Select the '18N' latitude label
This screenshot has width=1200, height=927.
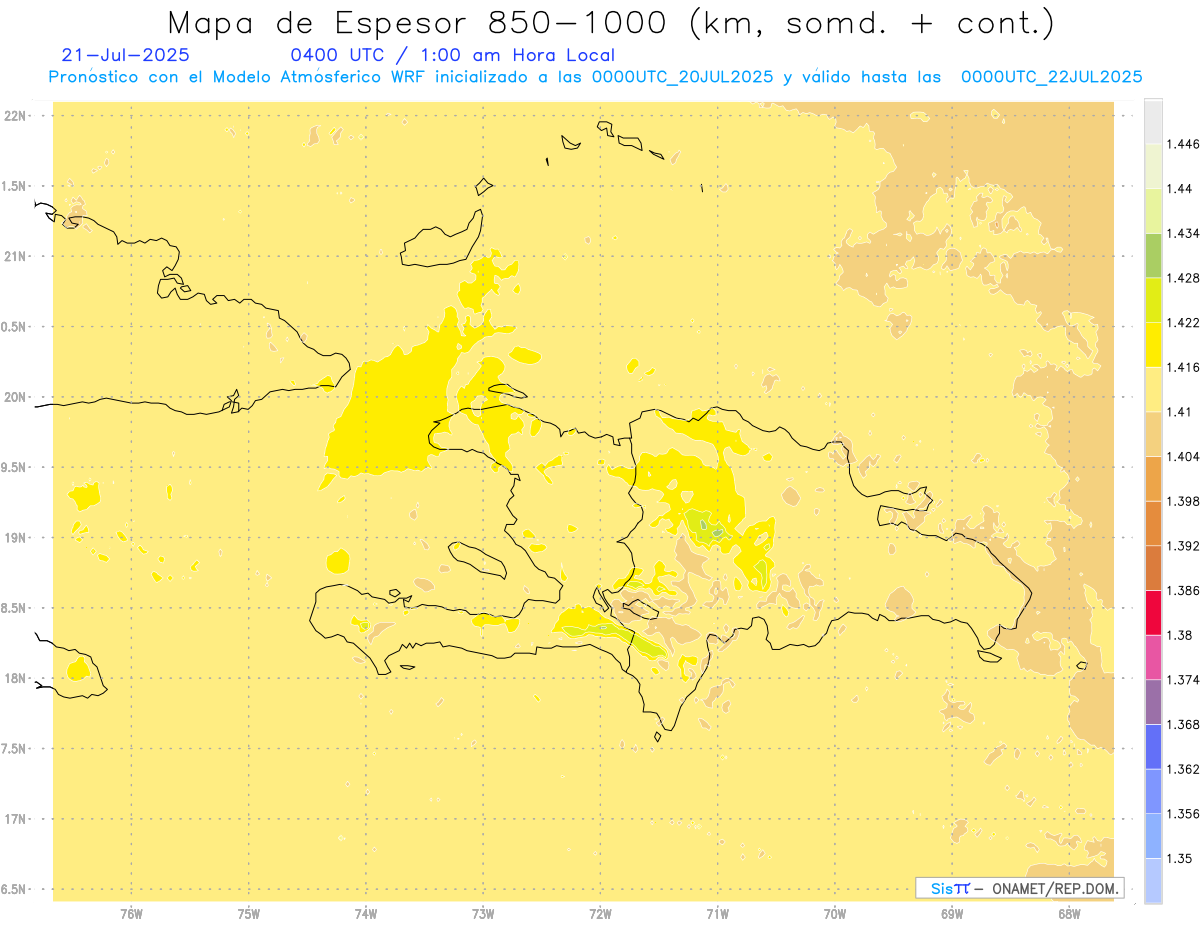point(15,678)
